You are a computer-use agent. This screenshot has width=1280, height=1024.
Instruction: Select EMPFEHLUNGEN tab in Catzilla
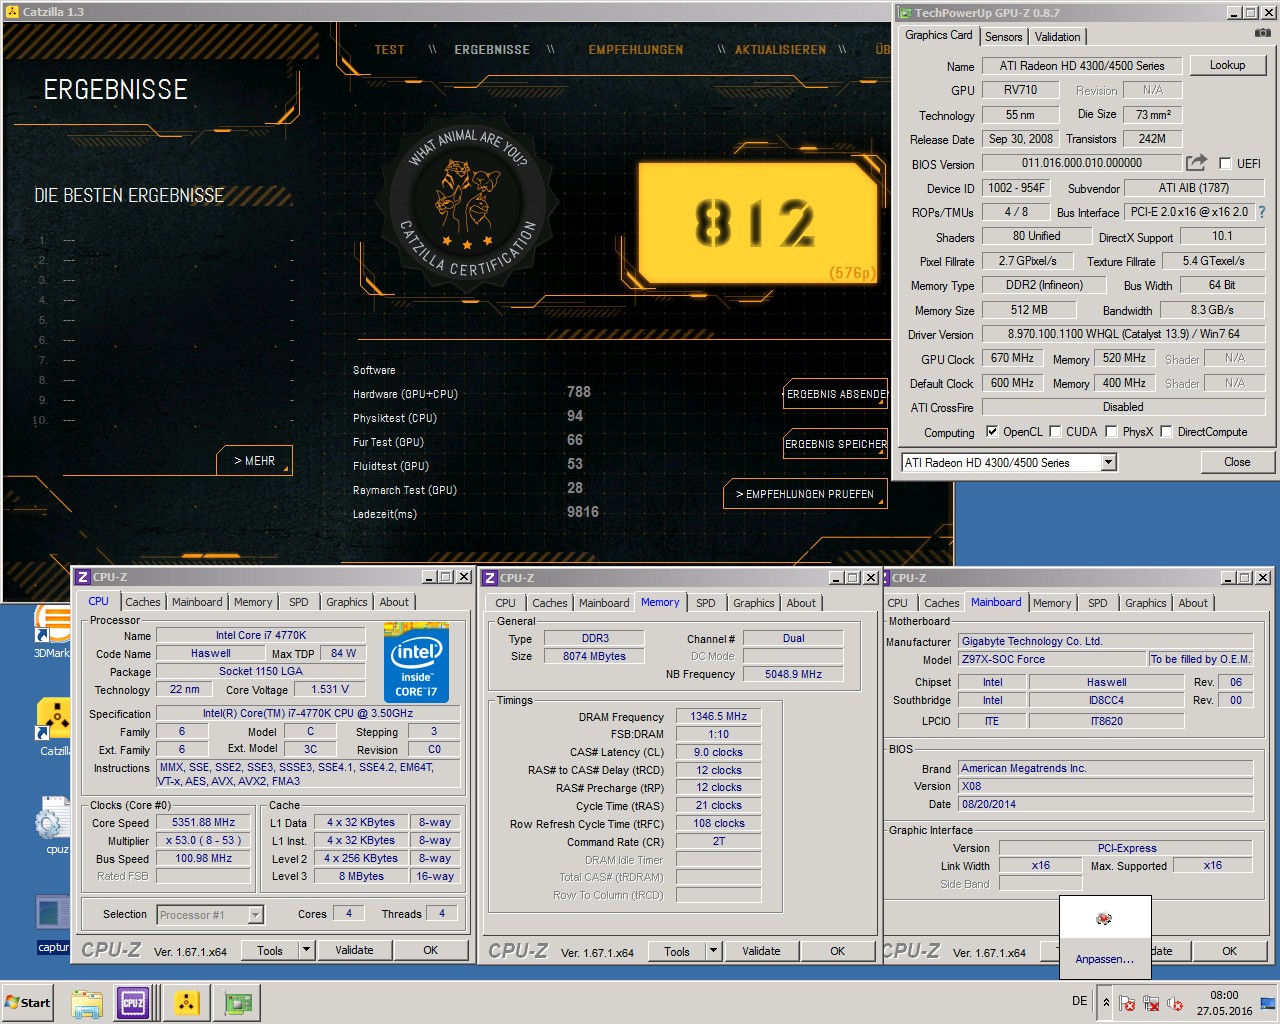pos(636,49)
